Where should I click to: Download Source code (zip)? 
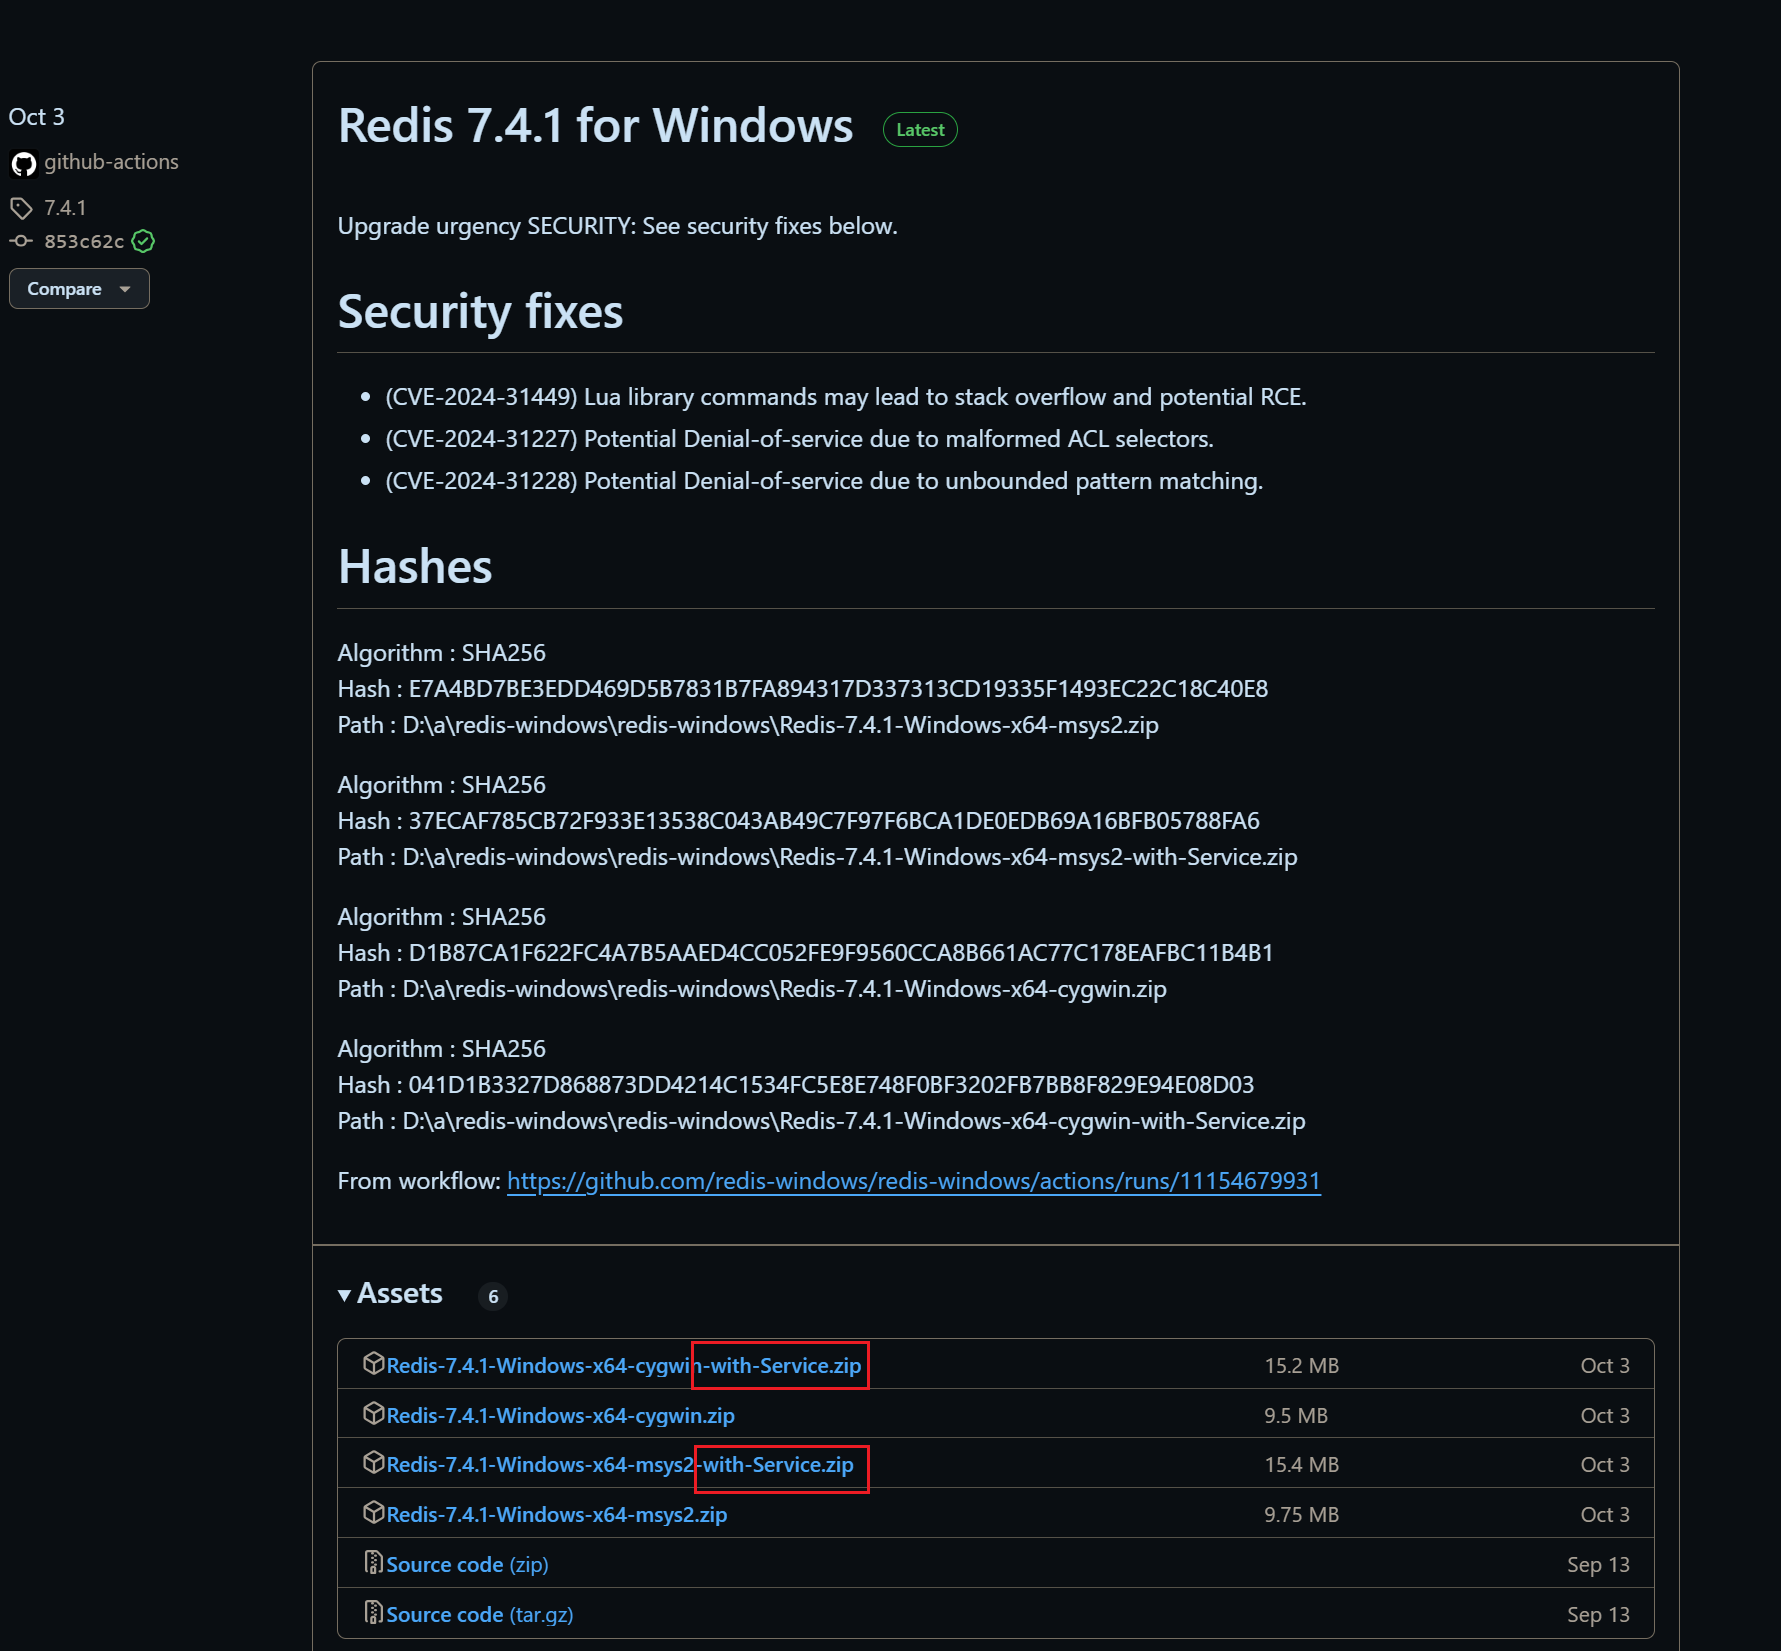467,1565
